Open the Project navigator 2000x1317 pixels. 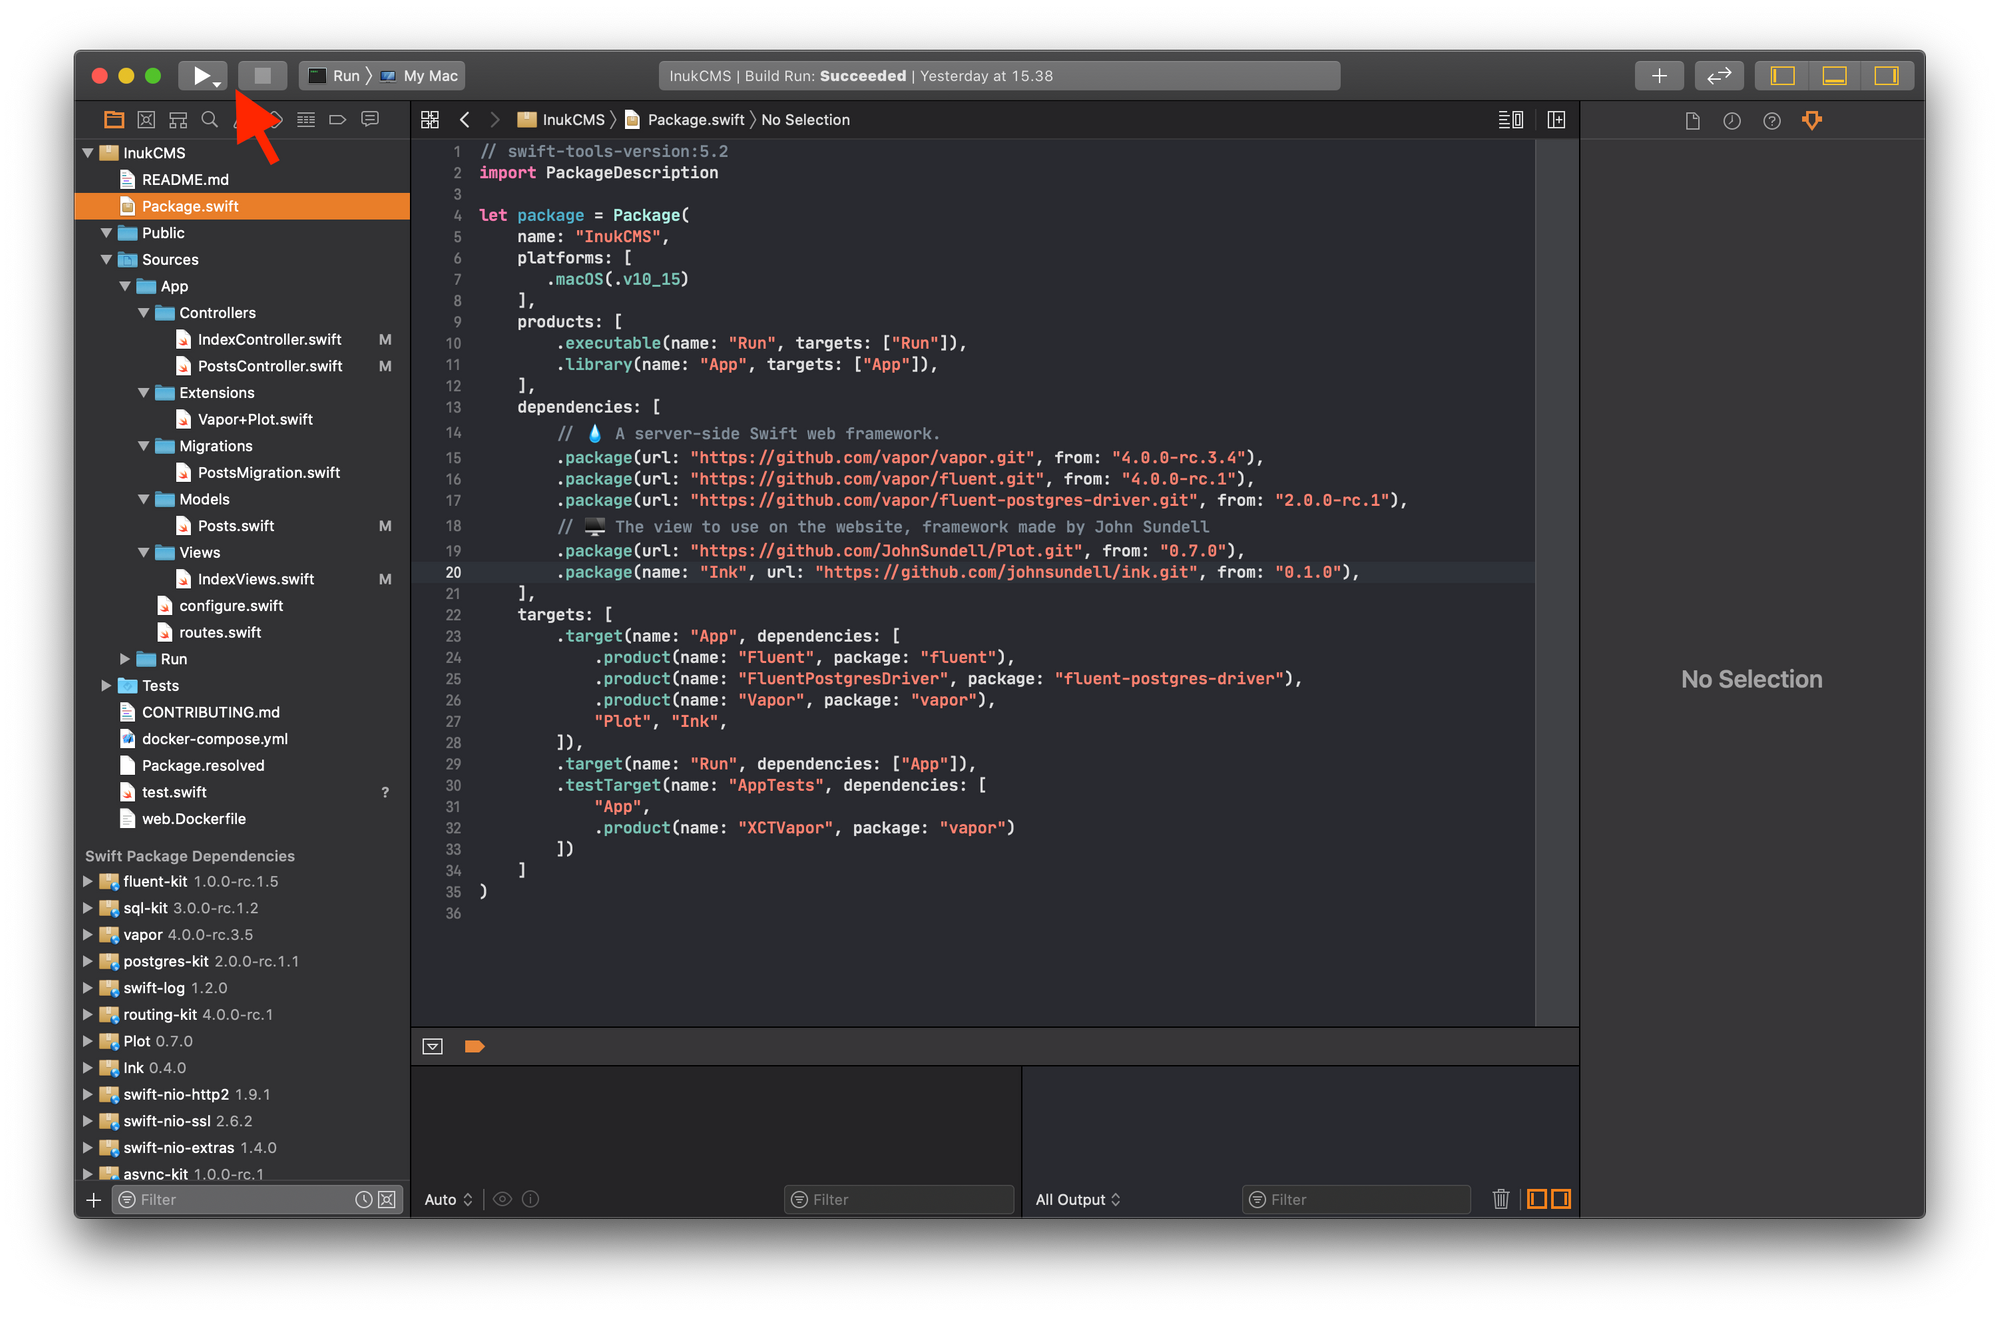pos(114,120)
